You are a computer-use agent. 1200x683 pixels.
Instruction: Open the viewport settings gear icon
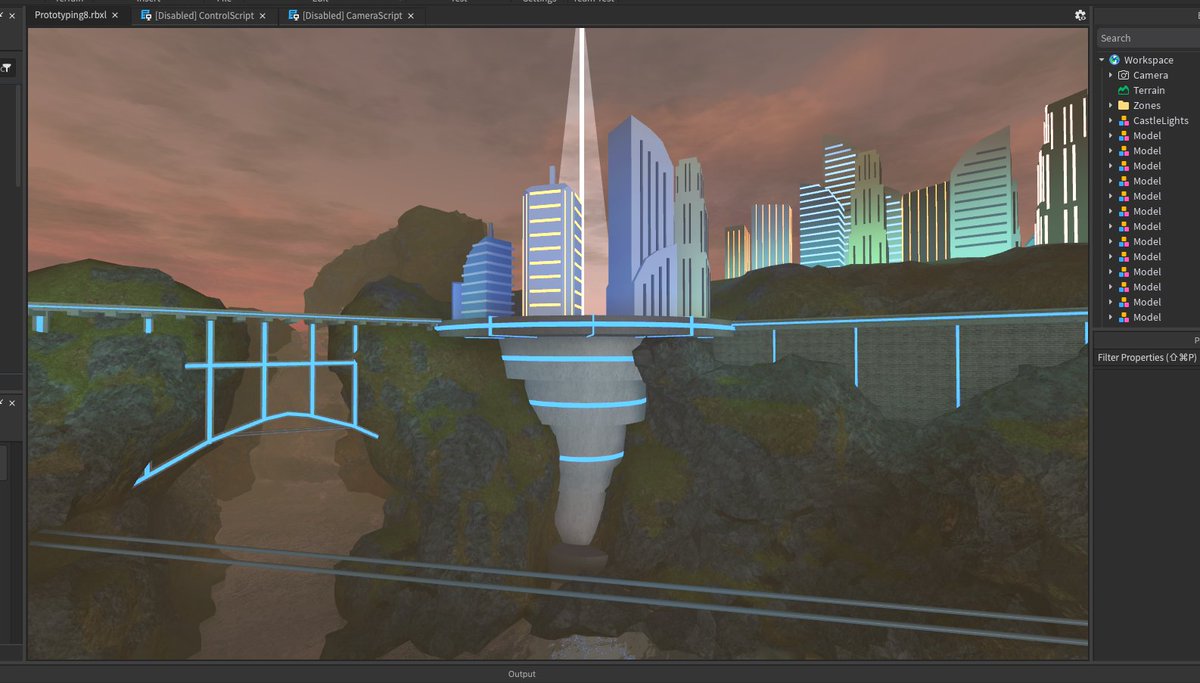[1080, 15]
